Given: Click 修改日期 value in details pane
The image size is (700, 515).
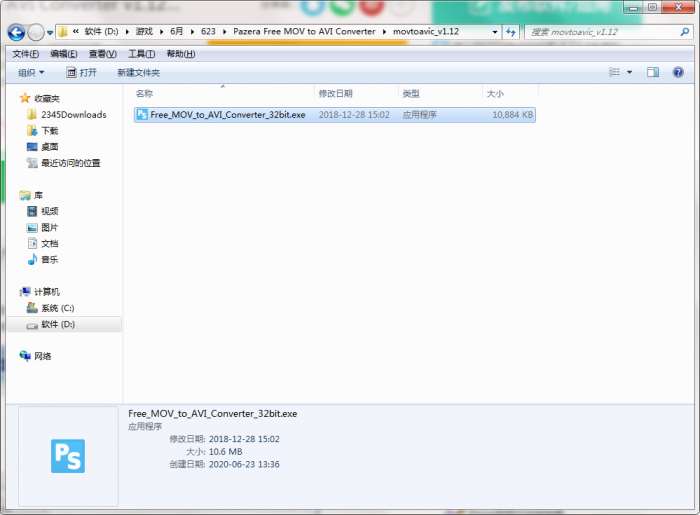Looking at the screenshot, I should click(x=244, y=439).
